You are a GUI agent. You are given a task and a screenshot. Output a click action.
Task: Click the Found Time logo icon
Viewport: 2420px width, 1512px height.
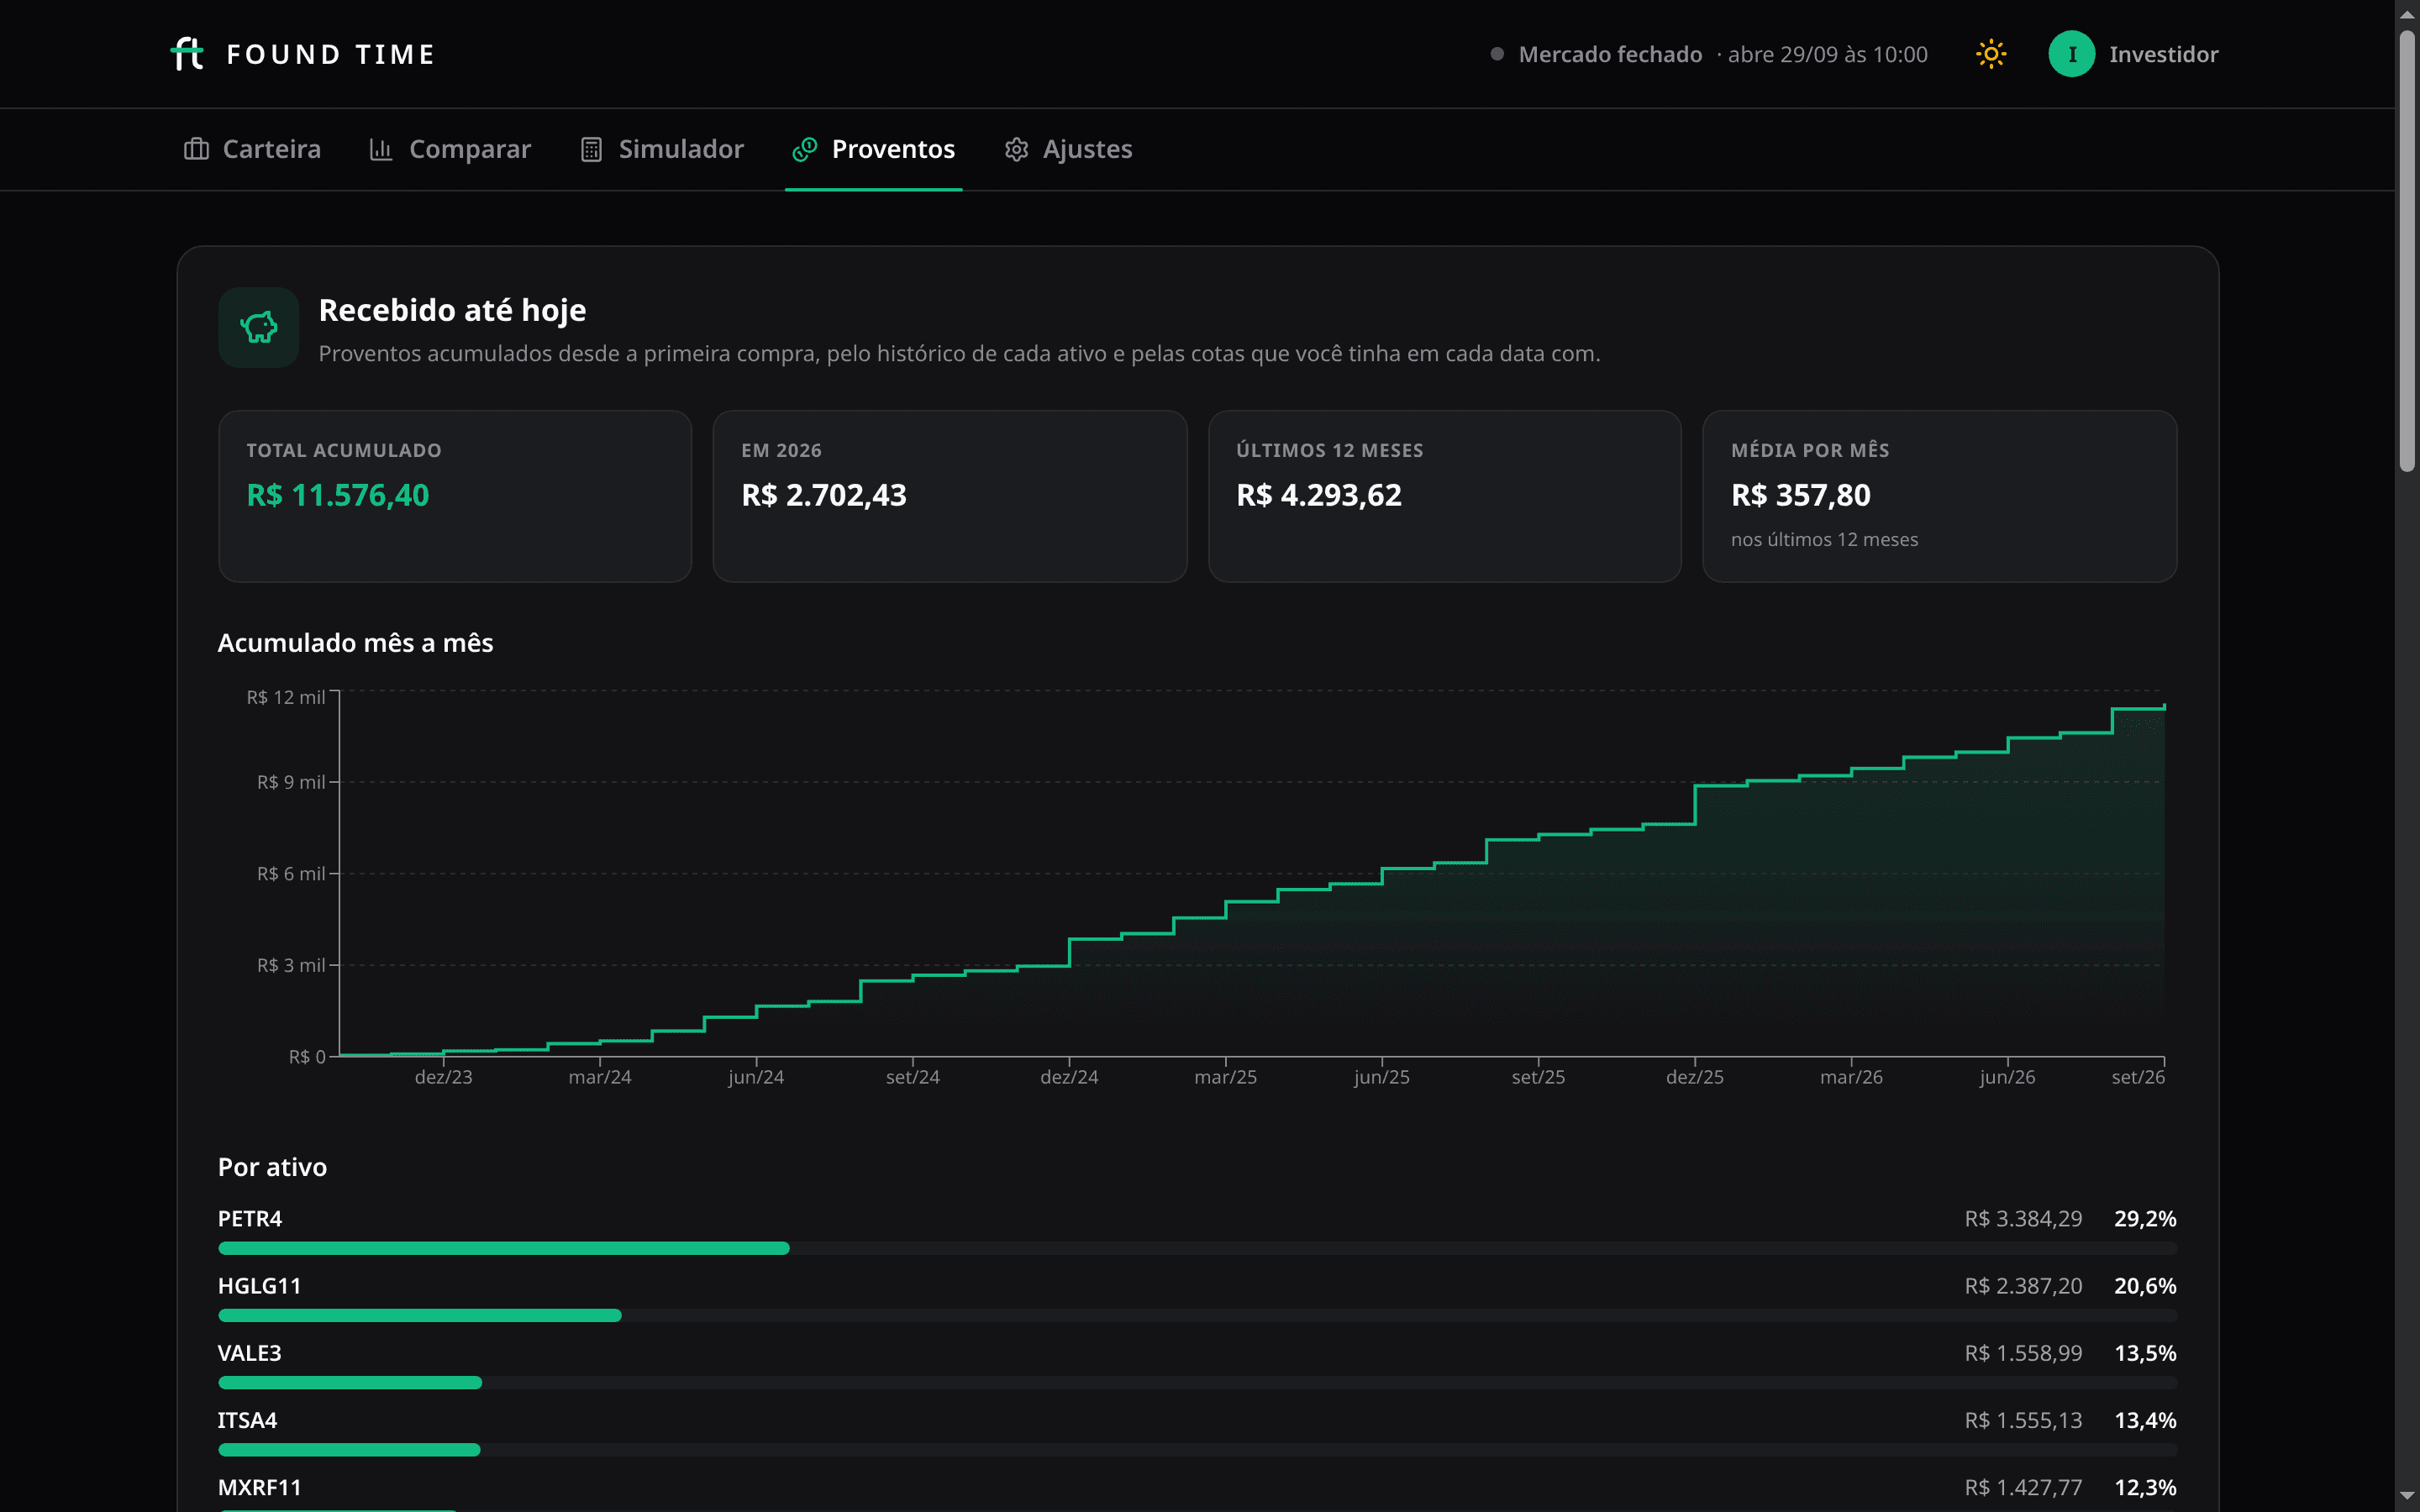coord(187,54)
